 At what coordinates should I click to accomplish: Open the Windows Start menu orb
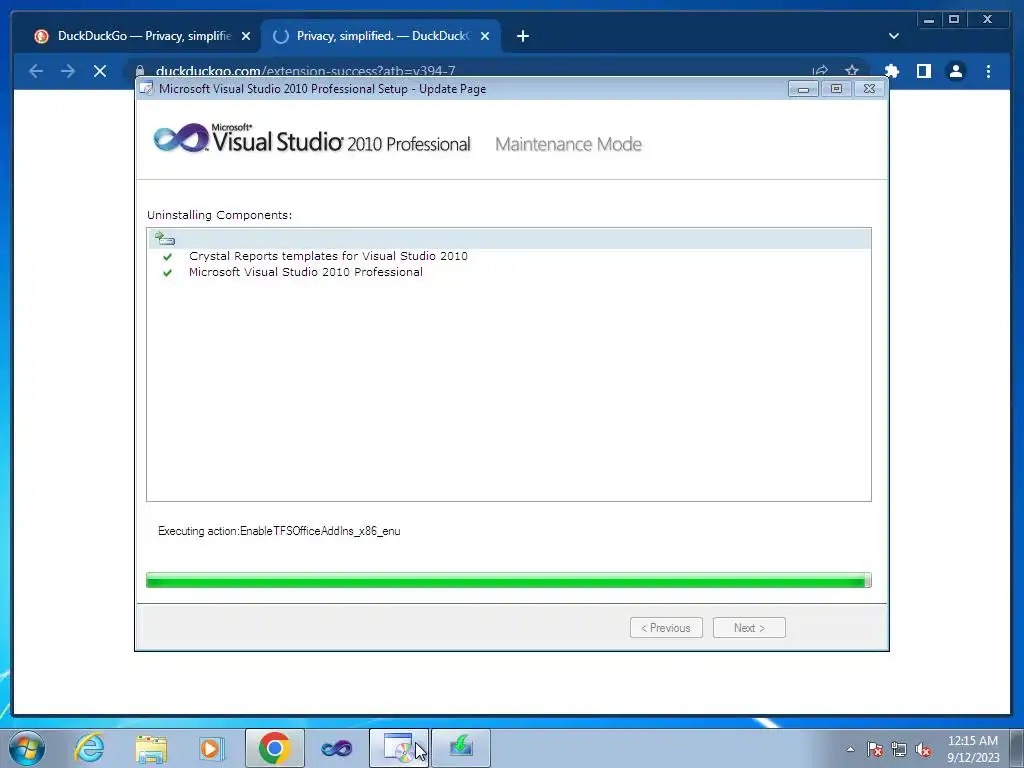point(27,748)
